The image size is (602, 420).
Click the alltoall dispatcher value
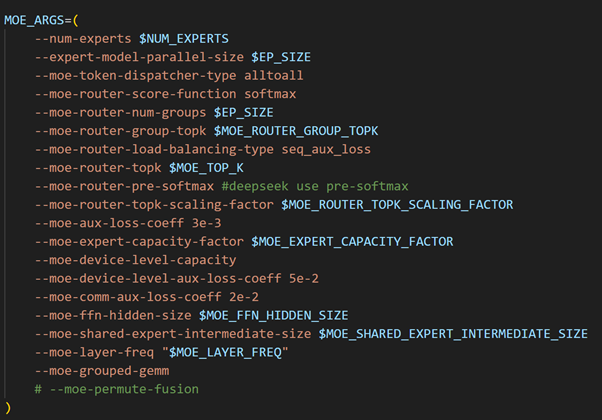273,76
